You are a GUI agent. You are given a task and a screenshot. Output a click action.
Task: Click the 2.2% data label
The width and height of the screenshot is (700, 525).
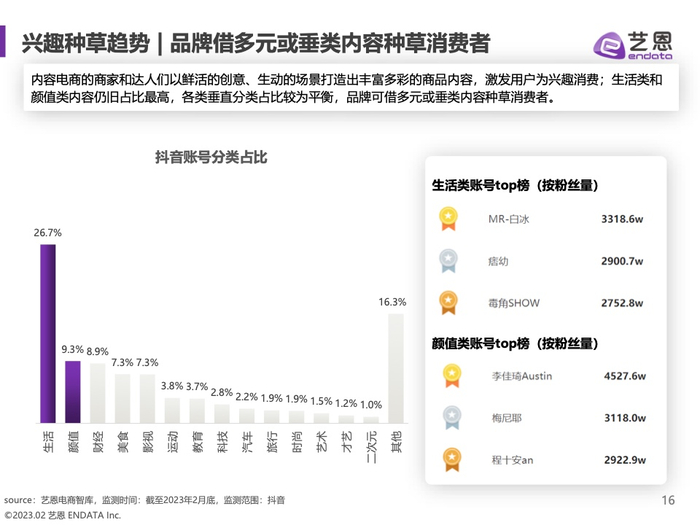point(246,397)
